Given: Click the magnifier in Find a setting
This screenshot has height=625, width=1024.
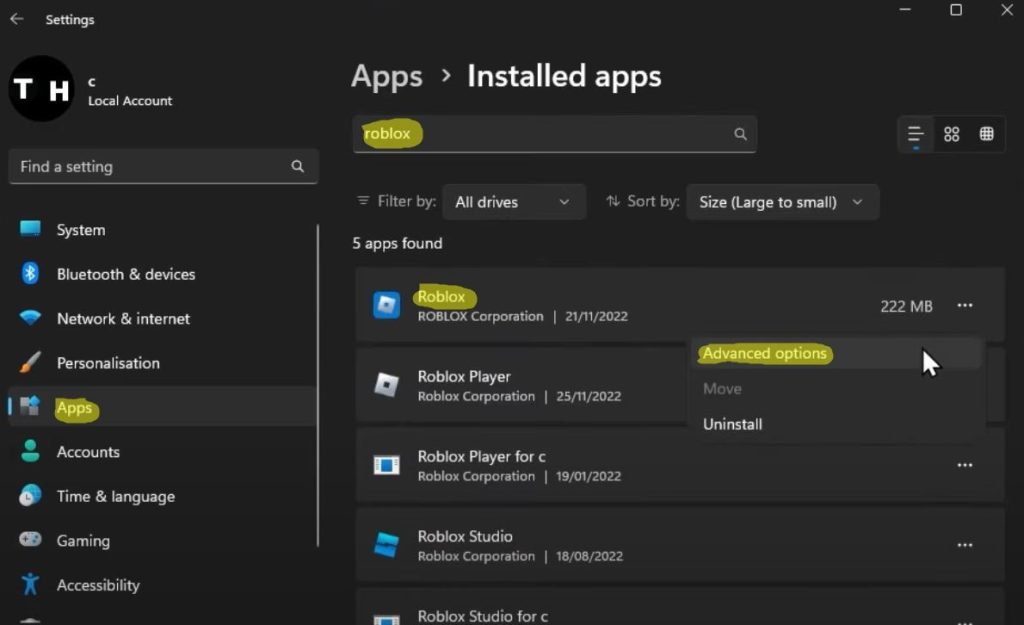Looking at the screenshot, I should (297, 167).
